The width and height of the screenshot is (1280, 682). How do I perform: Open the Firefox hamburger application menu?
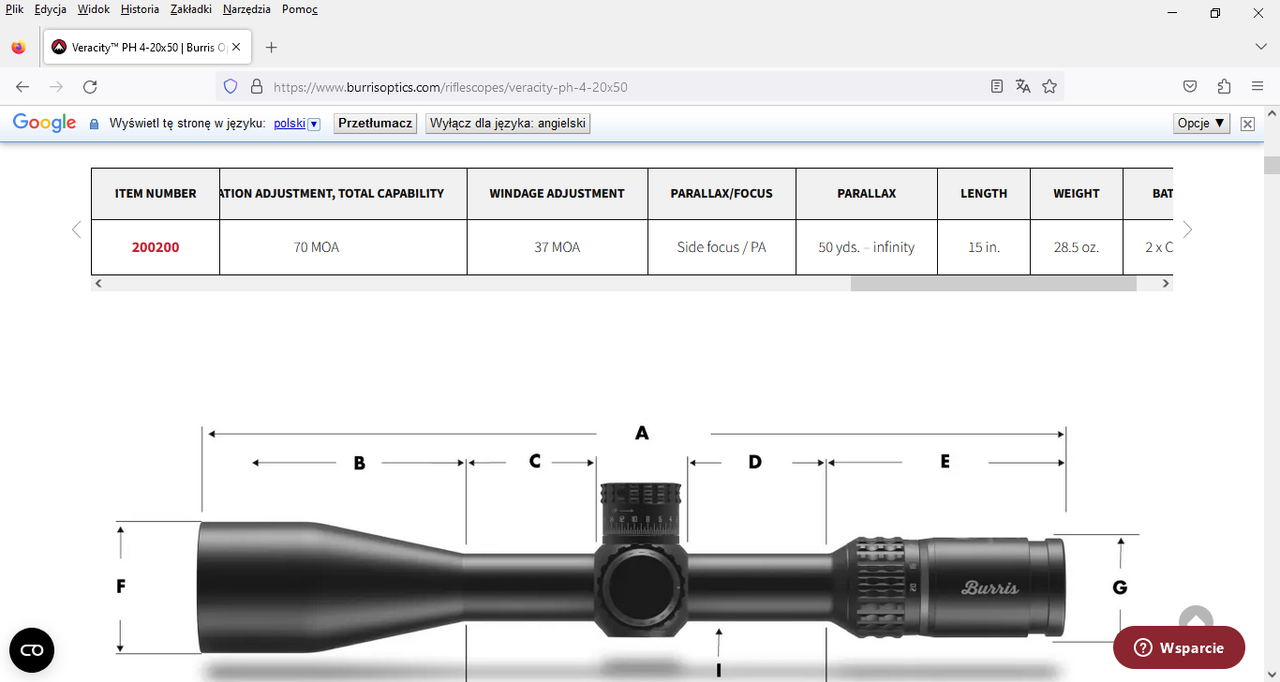pos(1257,87)
